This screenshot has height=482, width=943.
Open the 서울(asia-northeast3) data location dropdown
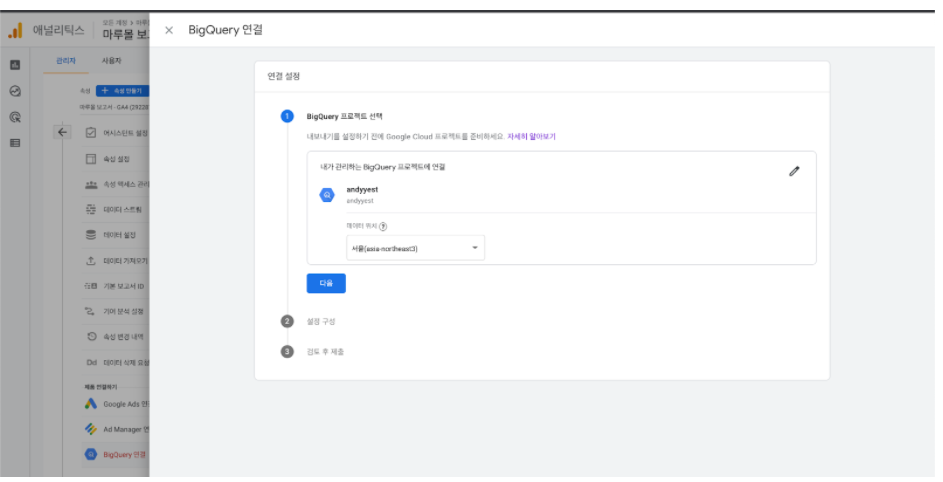pyautogui.click(x=415, y=248)
